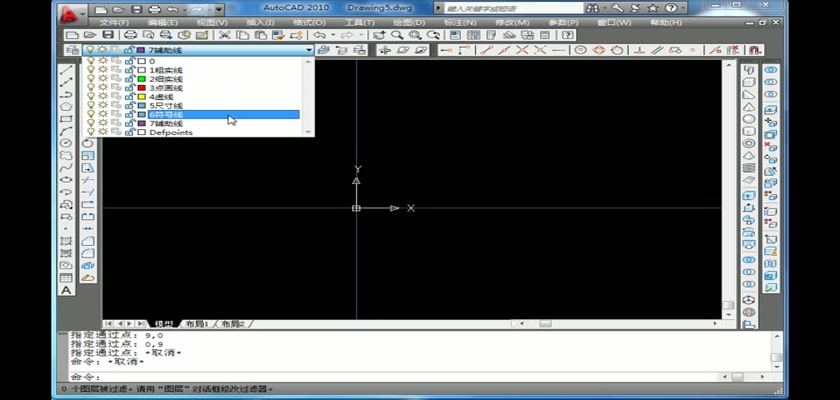
Task: Switch to the 布局1 layout tab
Action: [x=197, y=324]
